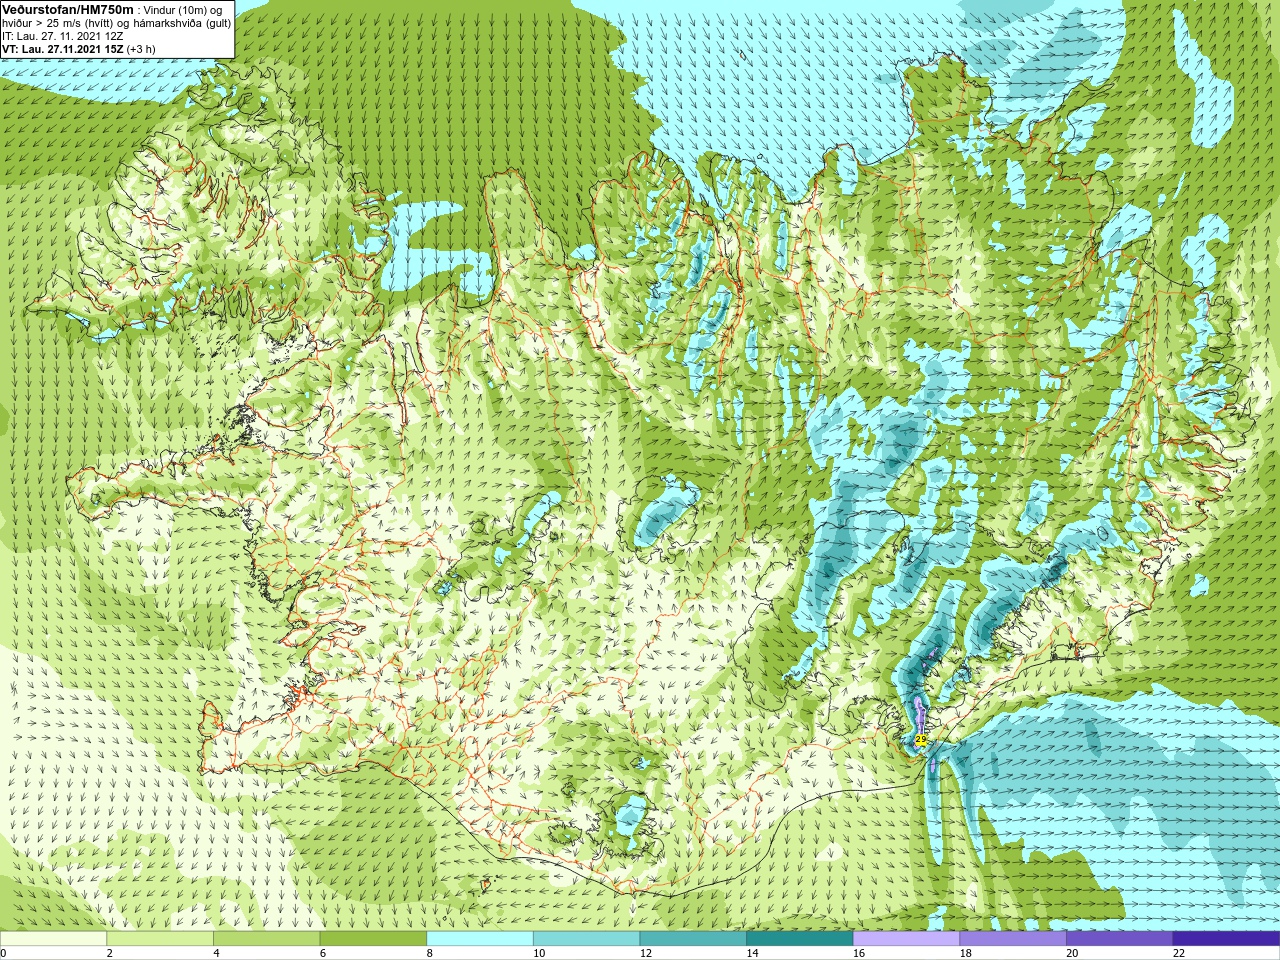Click the legend scale label '0'
Viewport: 1280px width, 960px height.
tap(4, 953)
